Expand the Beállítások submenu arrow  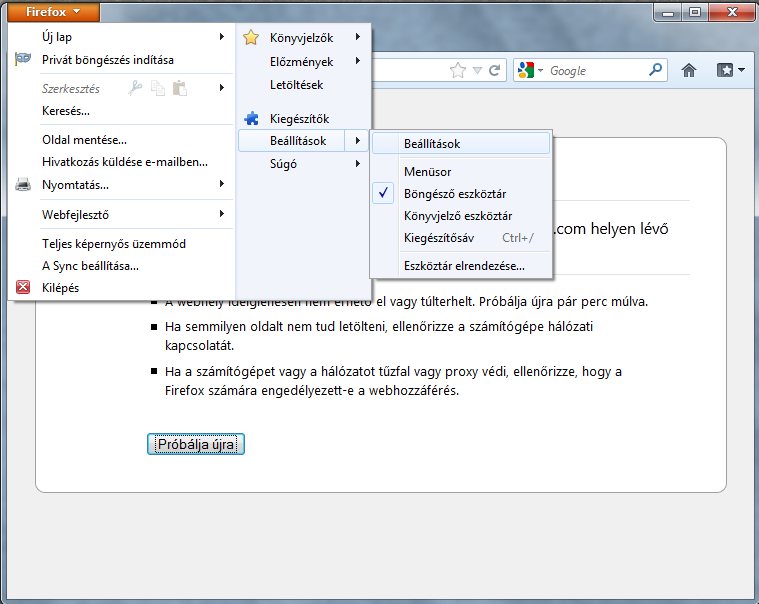point(358,141)
